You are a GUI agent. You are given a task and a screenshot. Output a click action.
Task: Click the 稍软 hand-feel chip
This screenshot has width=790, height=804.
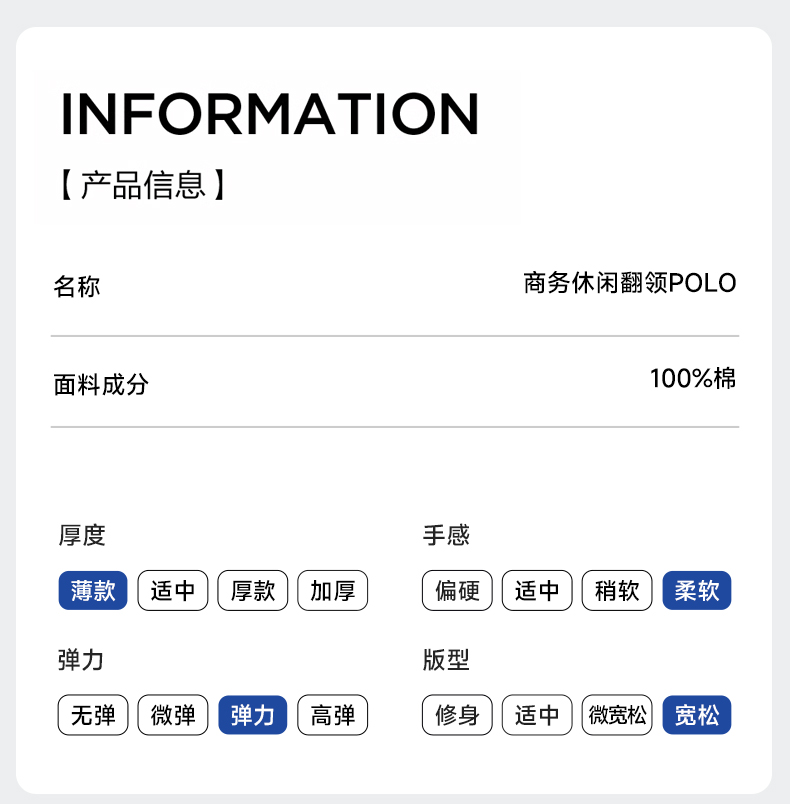tap(617, 591)
